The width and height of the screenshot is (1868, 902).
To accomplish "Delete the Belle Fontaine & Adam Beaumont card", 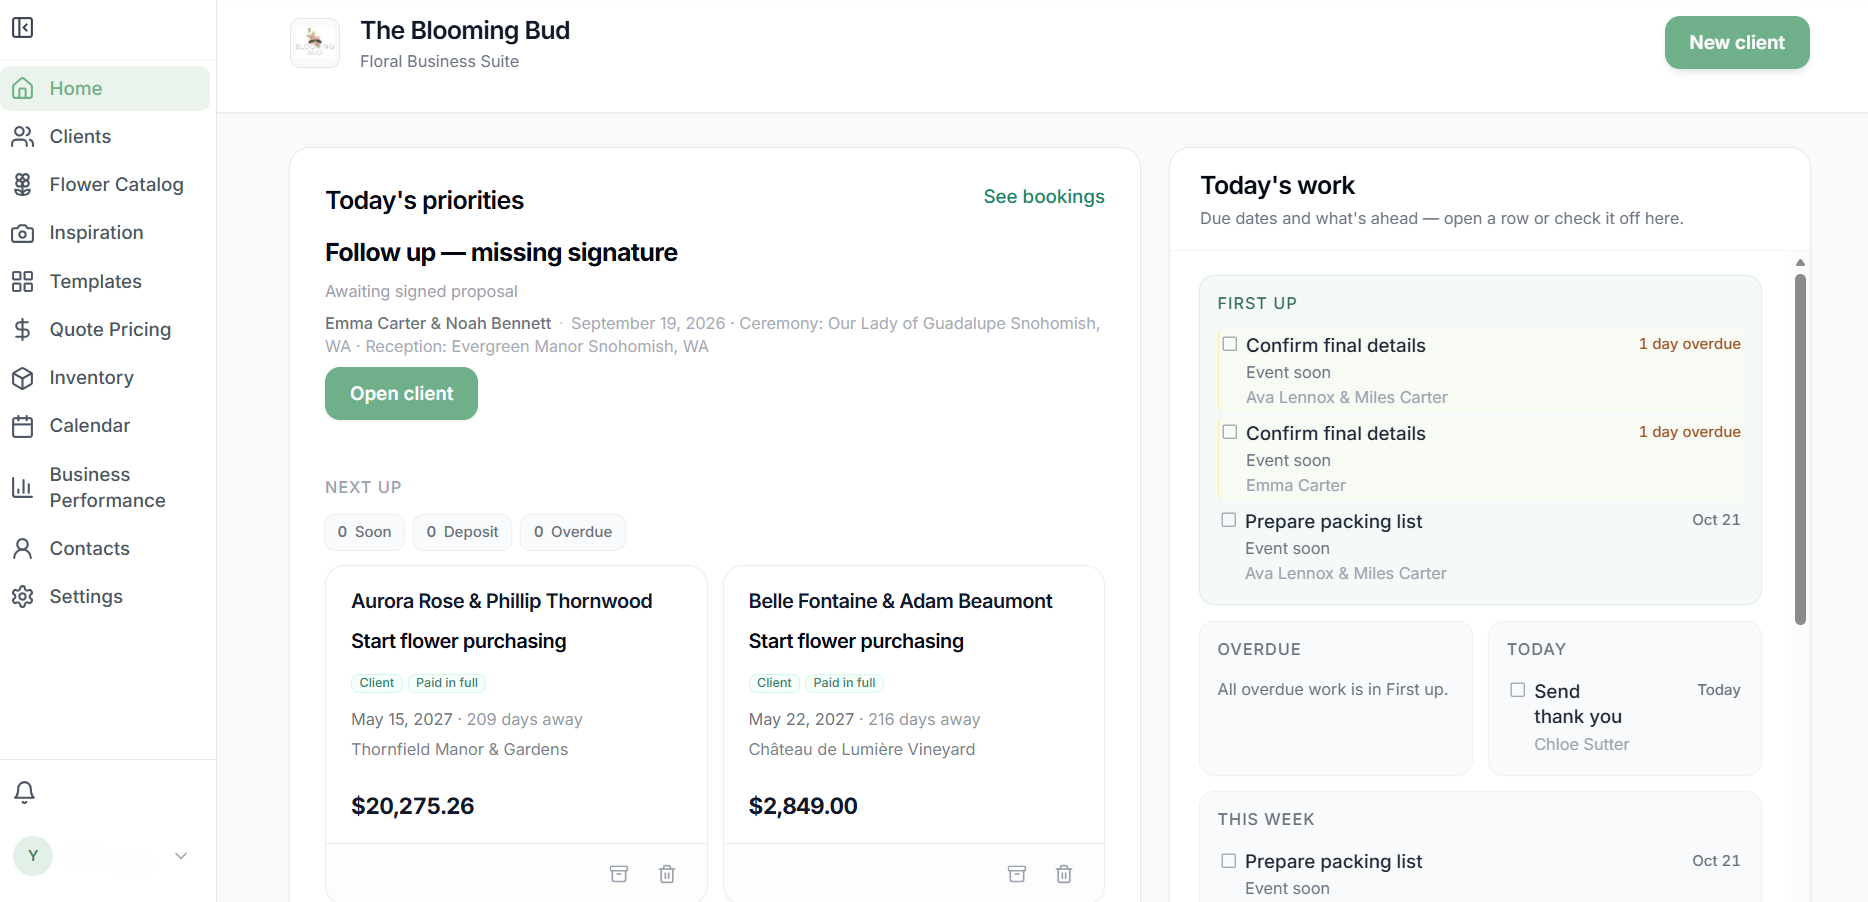I will (1064, 874).
